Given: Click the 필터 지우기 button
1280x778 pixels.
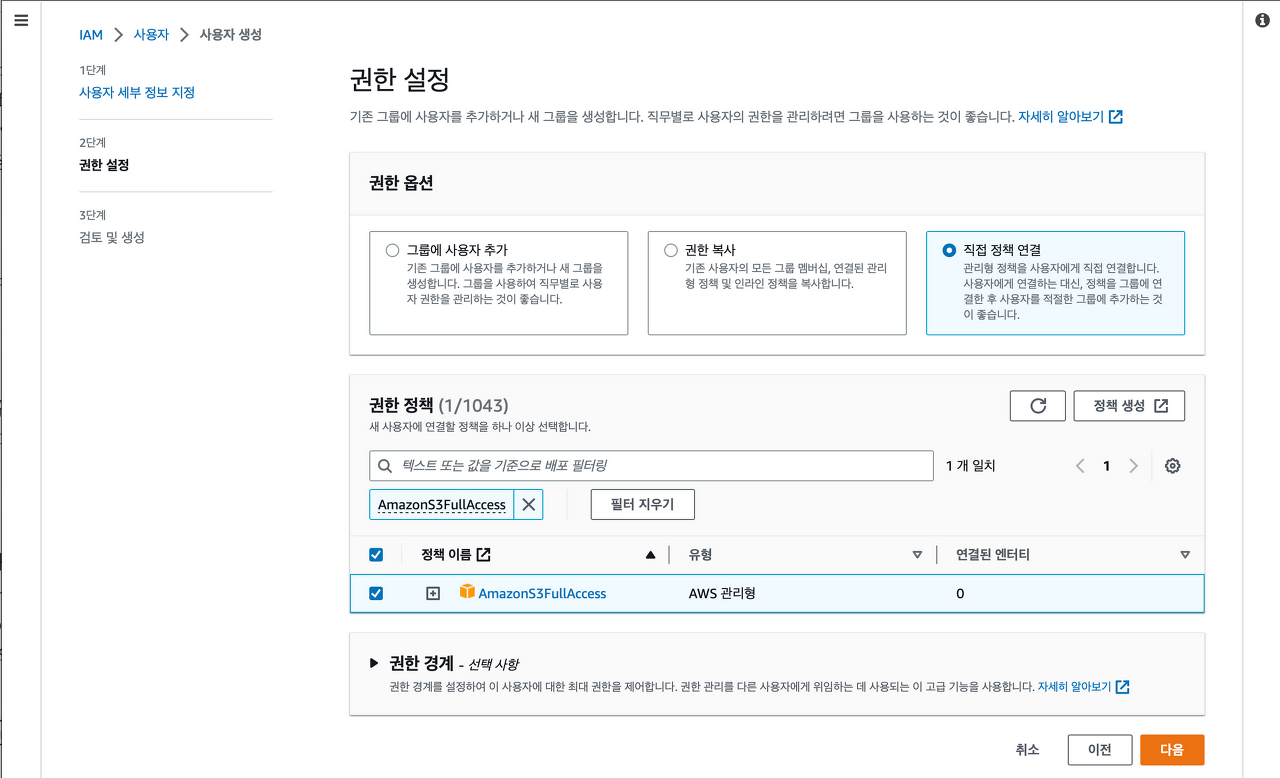Looking at the screenshot, I should coord(643,505).
